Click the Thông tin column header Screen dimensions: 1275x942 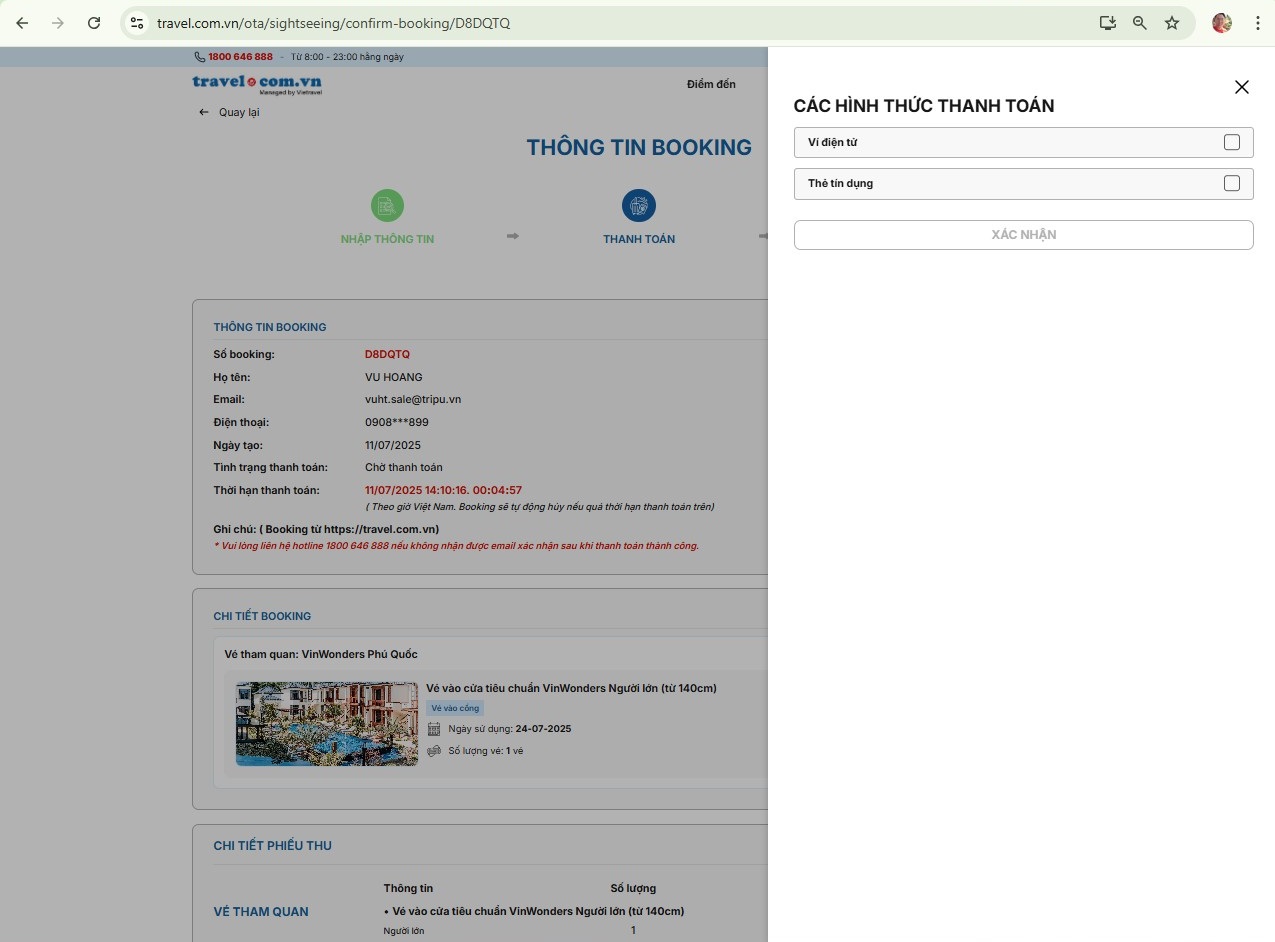[408, 888]
